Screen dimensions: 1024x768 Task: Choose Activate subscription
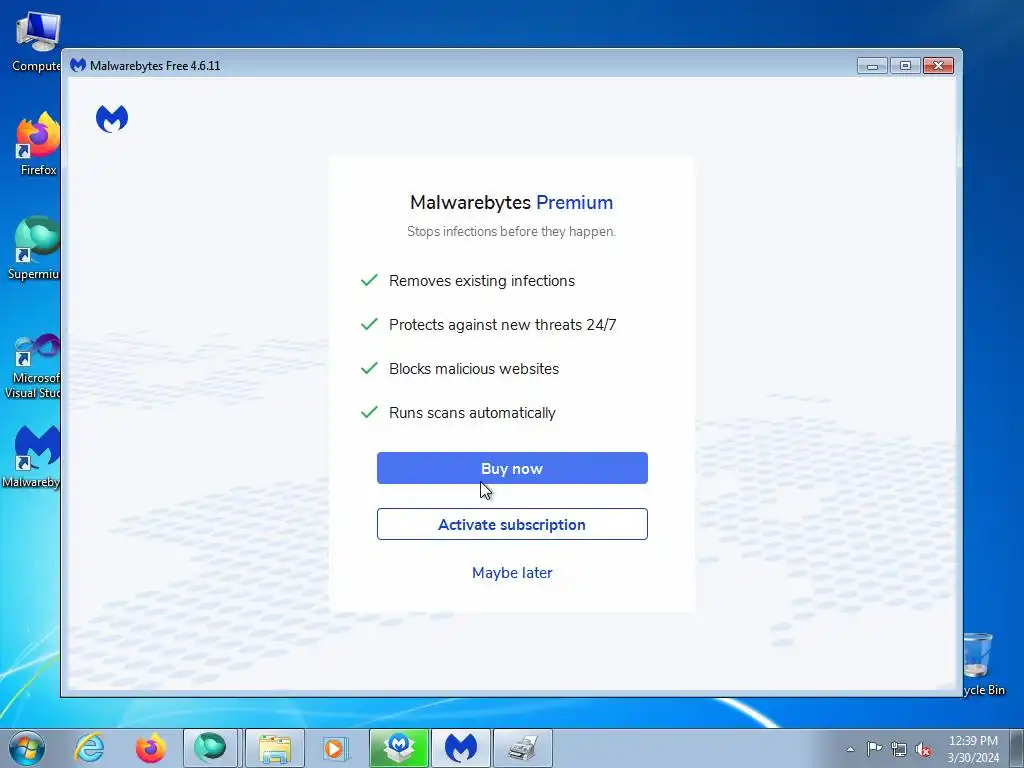[x=512, y=524]
